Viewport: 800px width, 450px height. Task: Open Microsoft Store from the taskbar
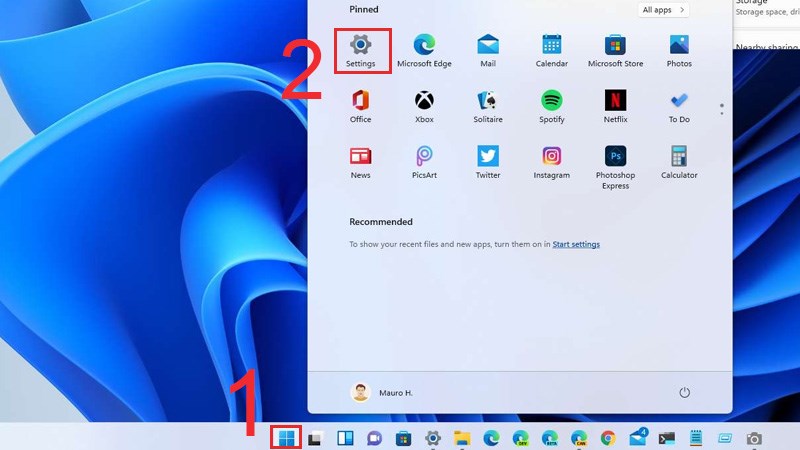tap(403, 438)
